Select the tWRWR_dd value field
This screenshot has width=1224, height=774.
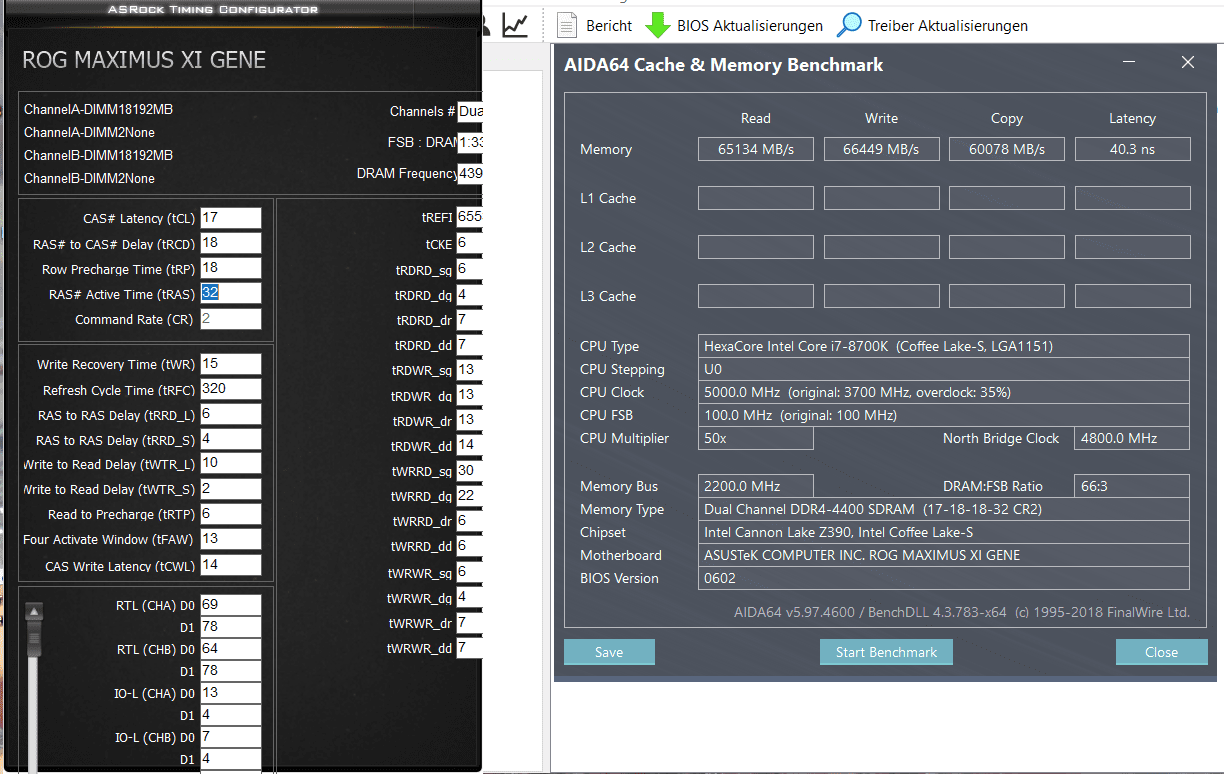pos(469,648)
